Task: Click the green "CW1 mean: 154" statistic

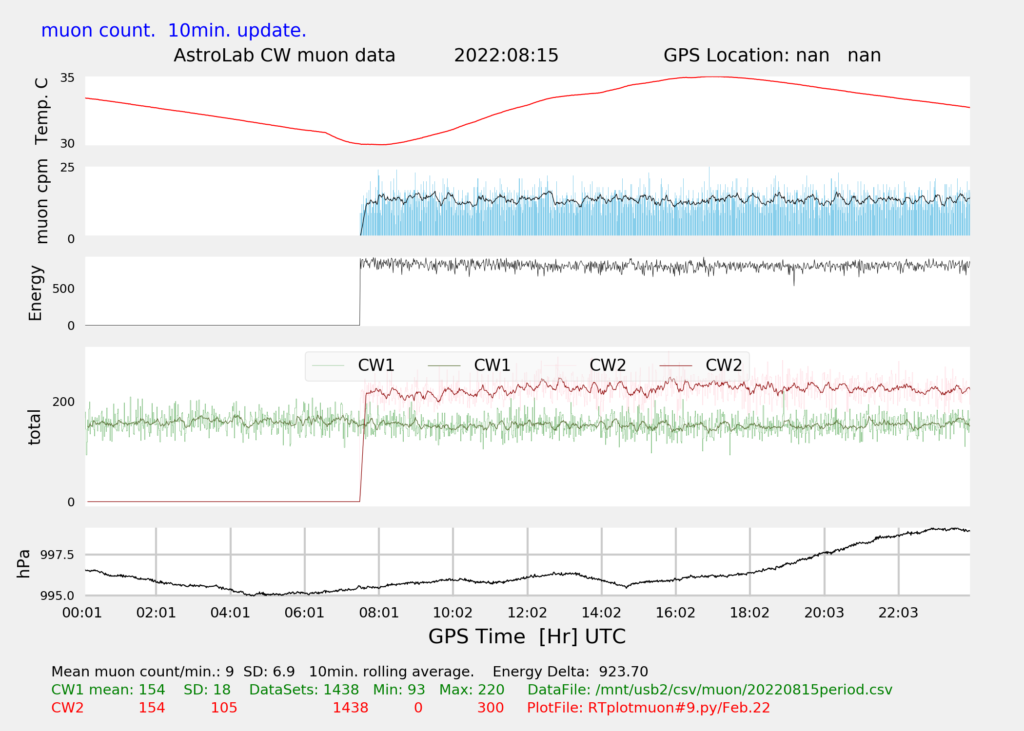Action: (108, 690)
